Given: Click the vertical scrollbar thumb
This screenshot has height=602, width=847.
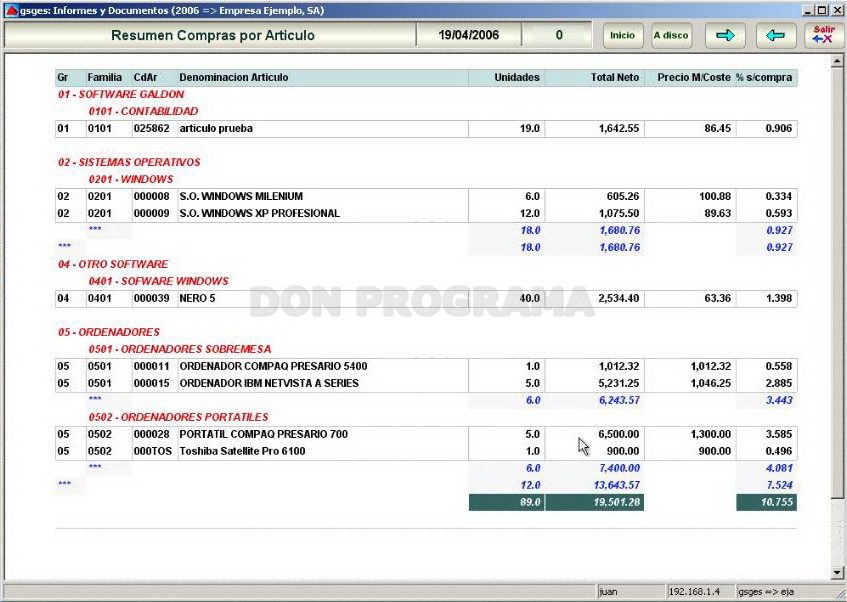Looking at the screenshot, I should click(837, 283).
